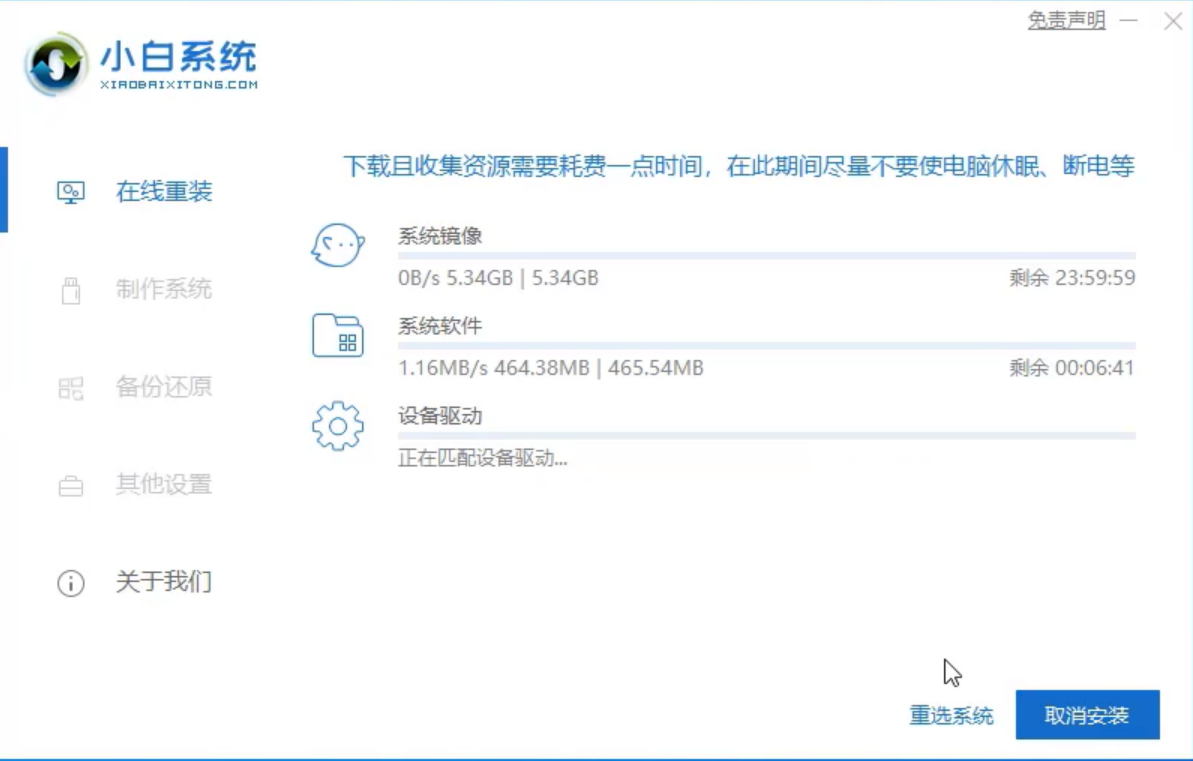
Task: Click the 备份还原 grid icon
Action: pos(70,388)
